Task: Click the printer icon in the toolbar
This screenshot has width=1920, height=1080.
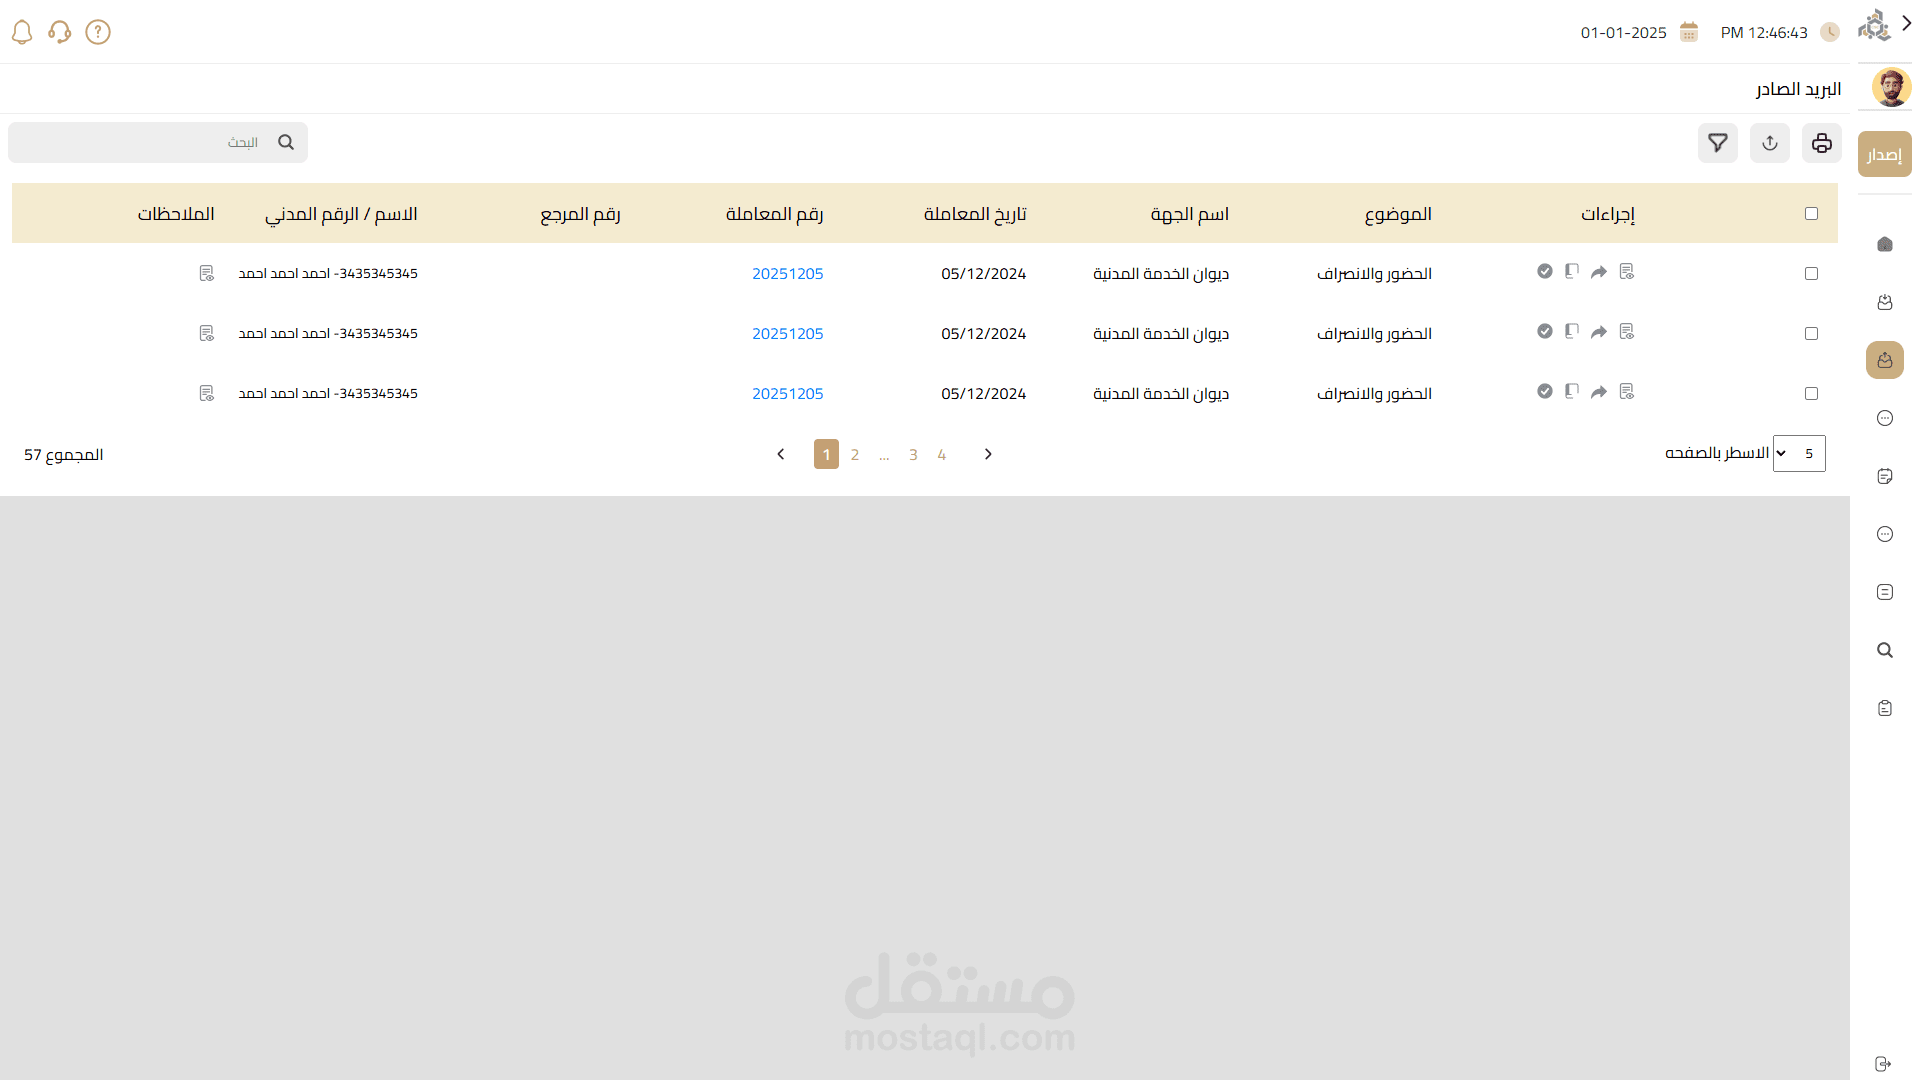Action: pyautogui.click(x=1821, y=143)
